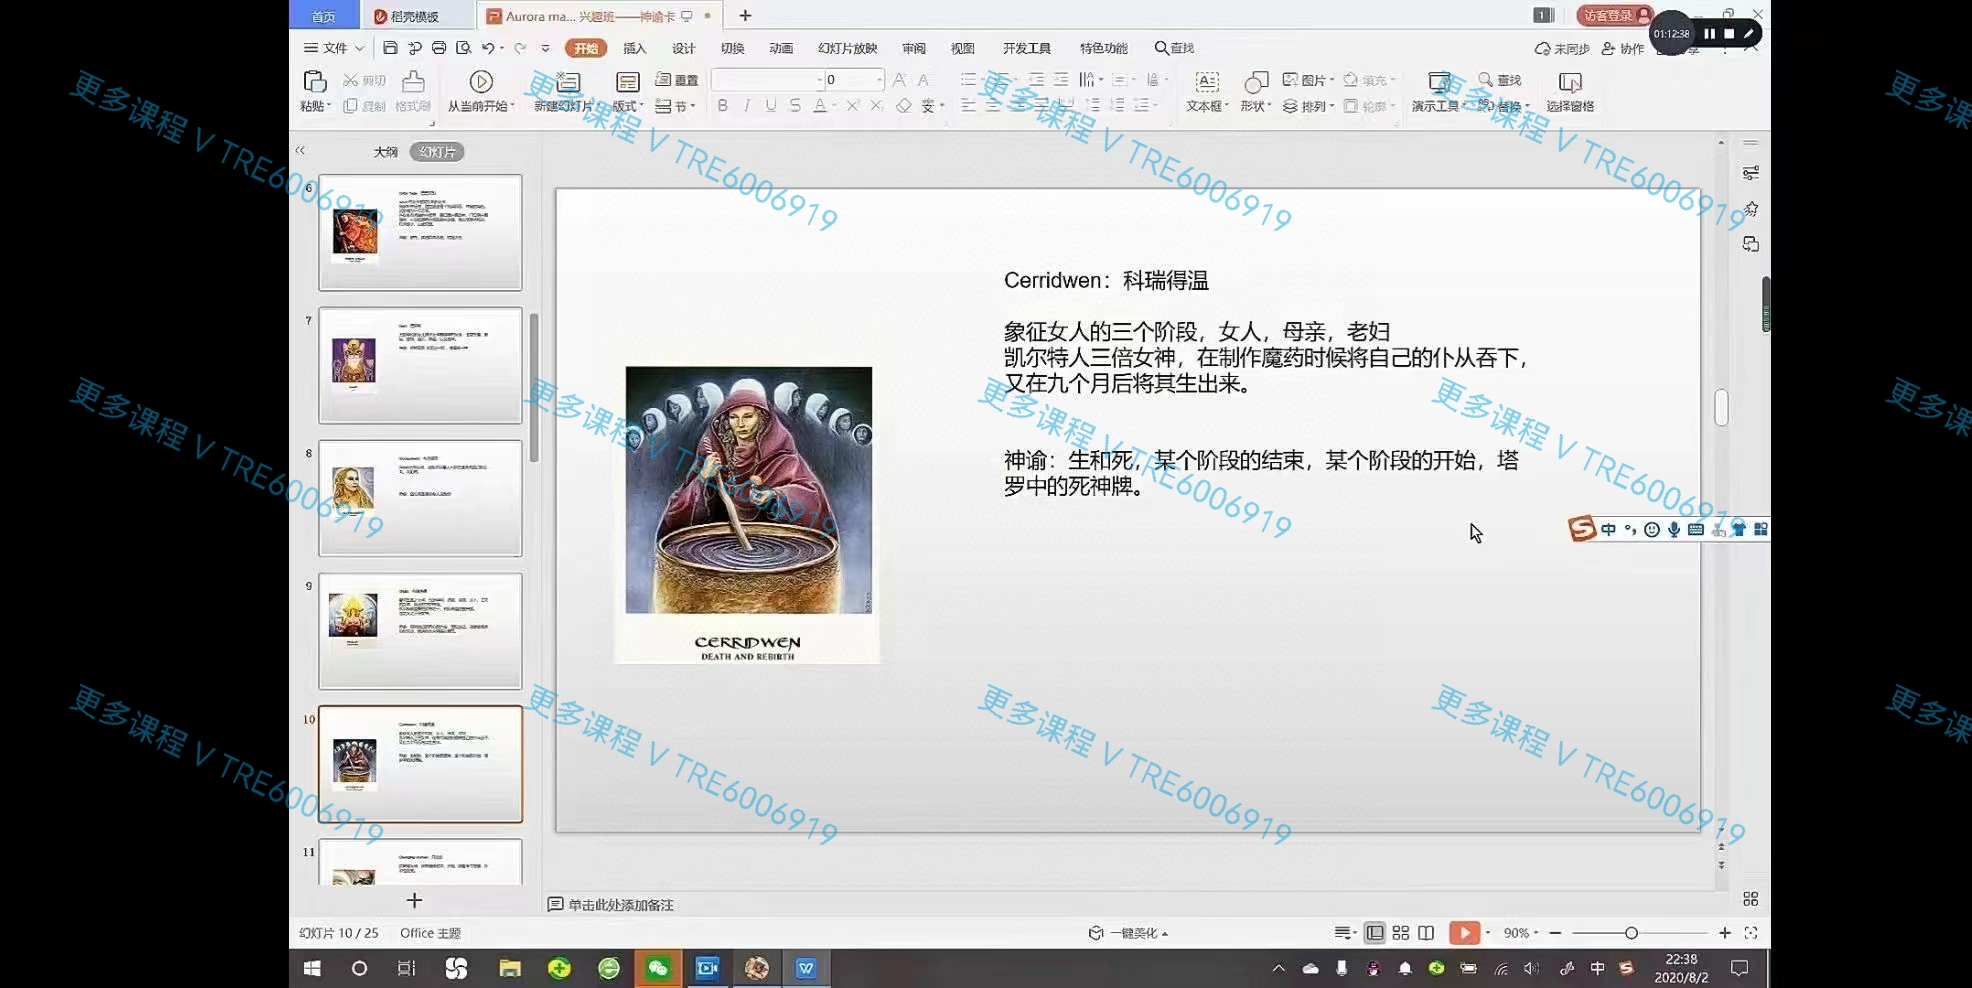Open the Selection Pane (选择窗格)
The image size is (1972, 988).
click(x=1570, y=90)
